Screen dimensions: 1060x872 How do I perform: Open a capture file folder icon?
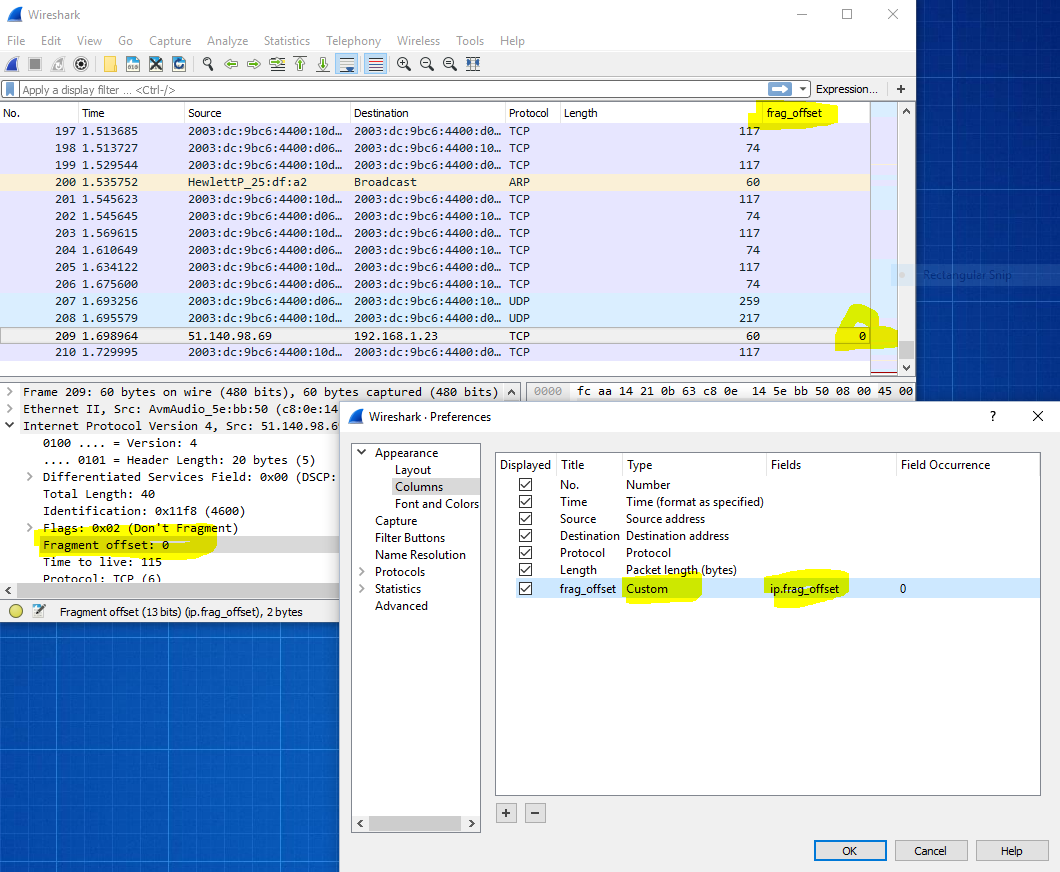coord(110,64)
